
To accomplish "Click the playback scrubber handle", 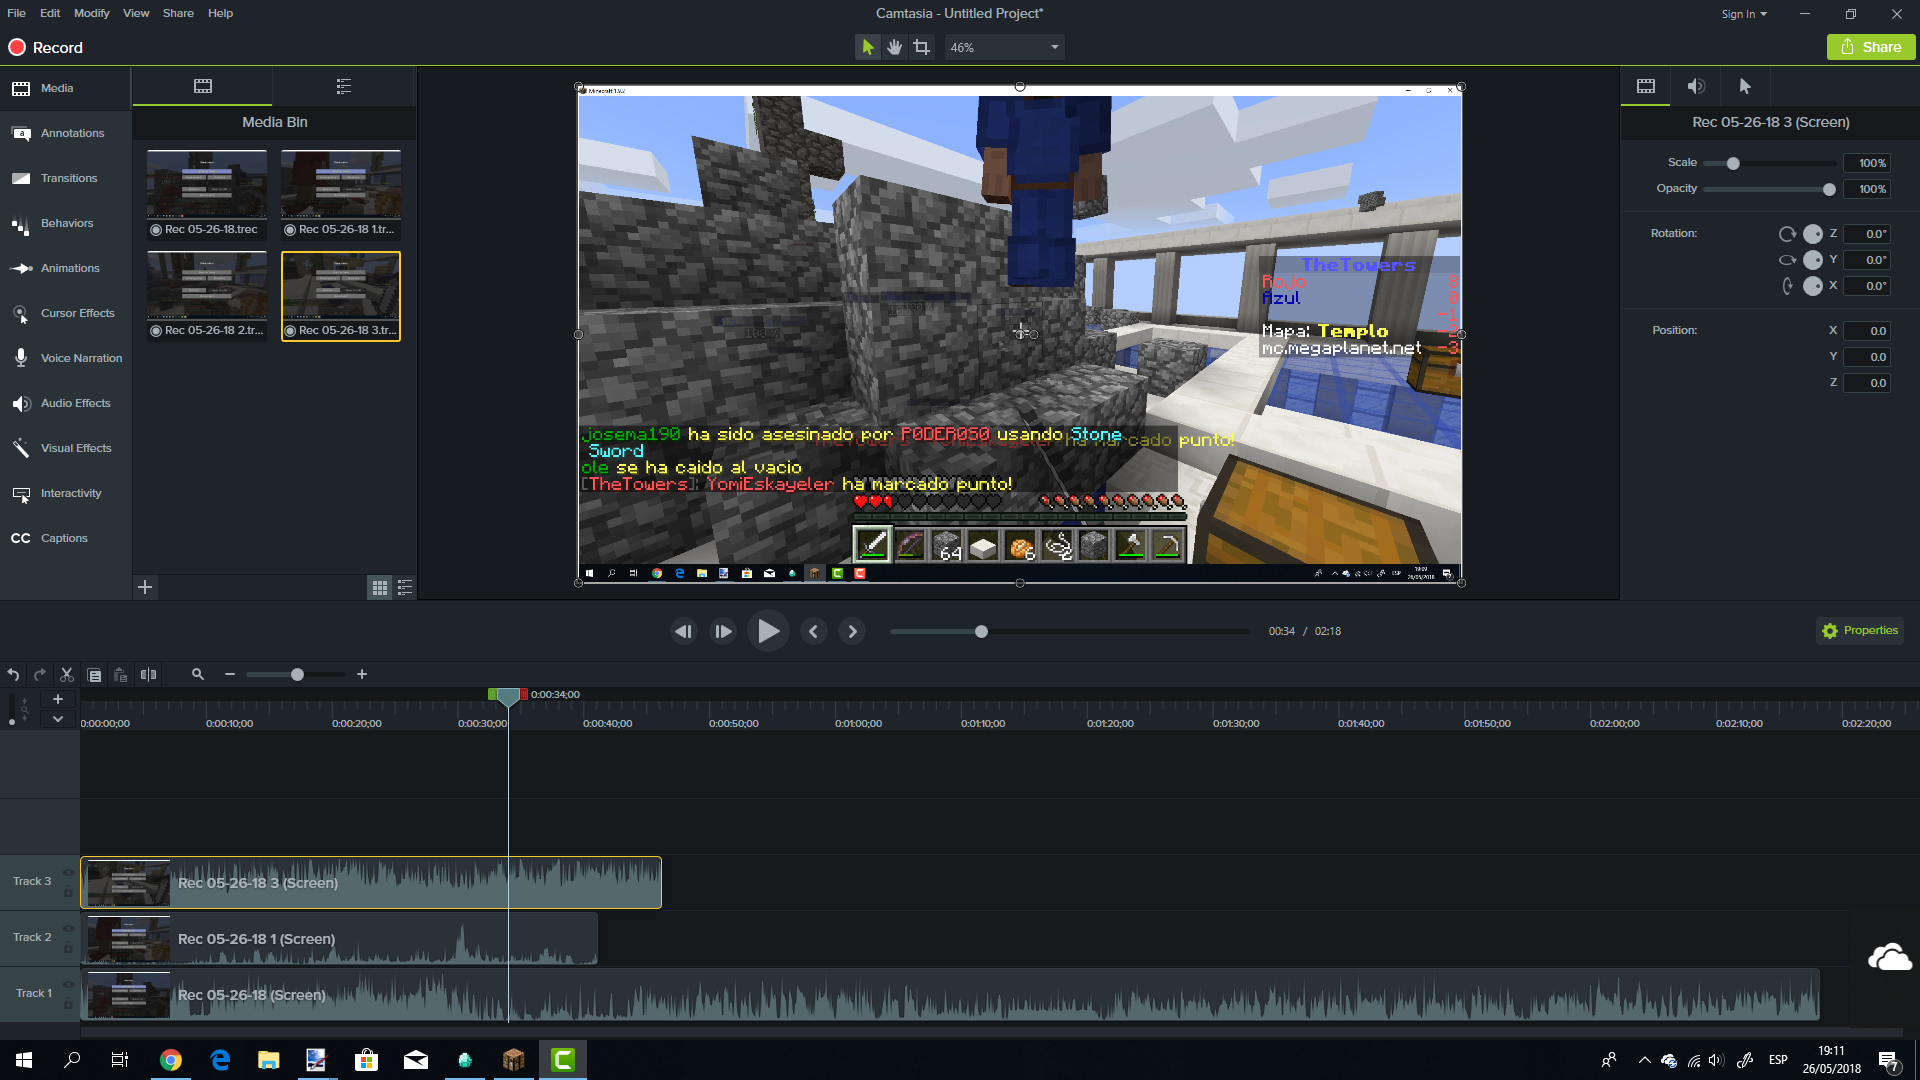I will click(981, 631).
